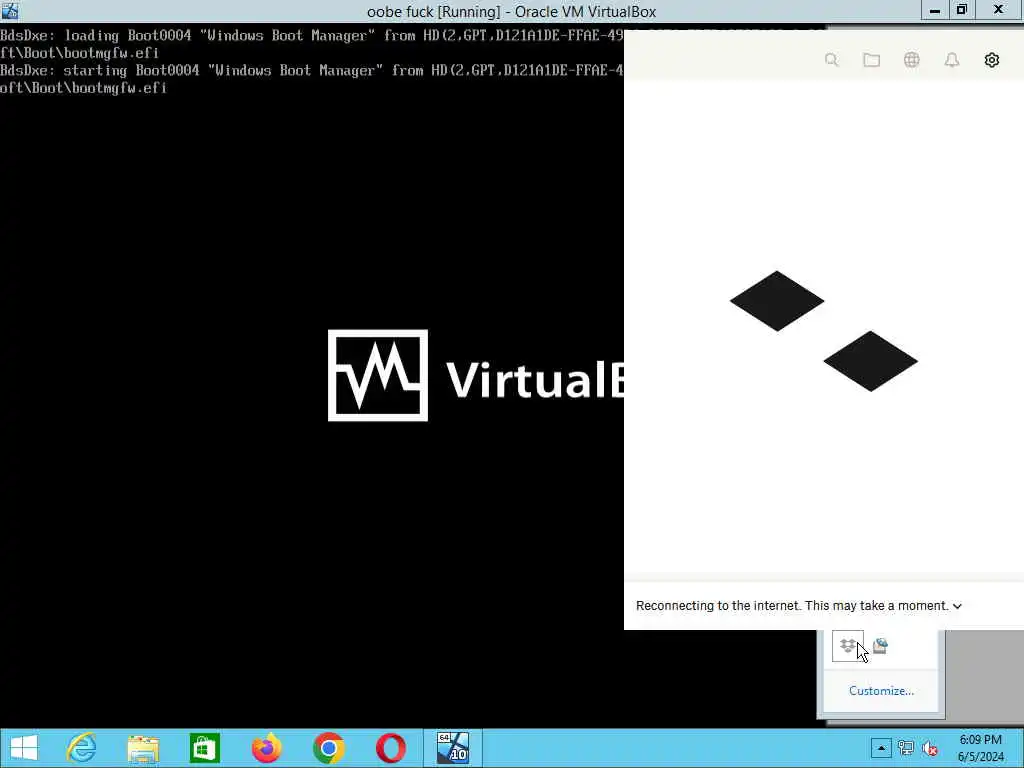The height and width of the screenshot is (768, 1024).
Task: Open the Windows Start button
Action: [x=24, y=748]
